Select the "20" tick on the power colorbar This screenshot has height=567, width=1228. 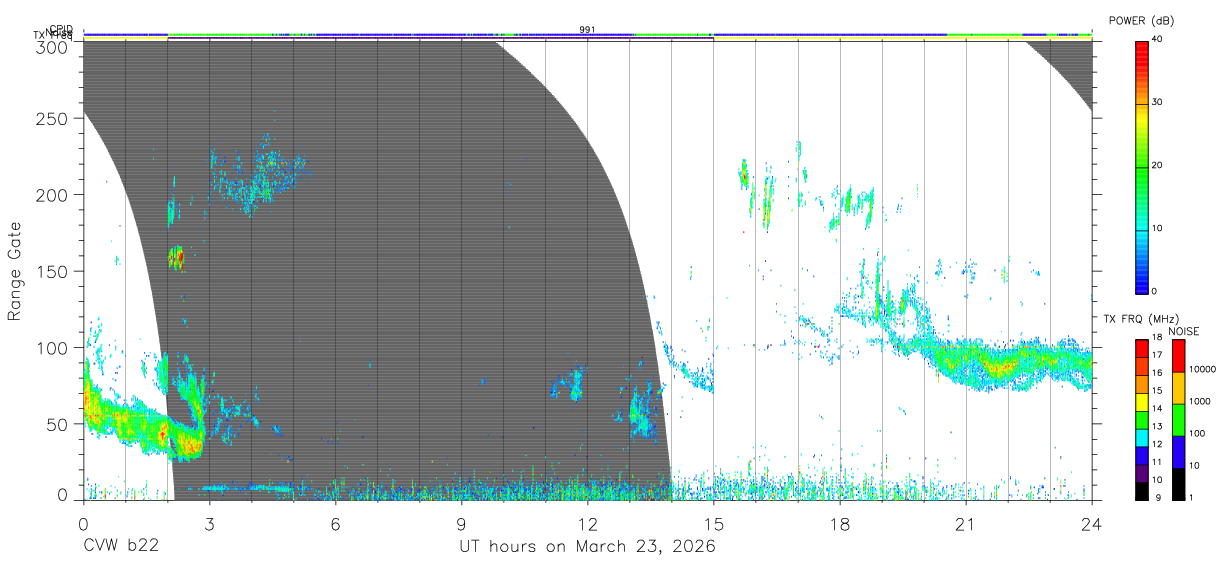pyautogui.click(x=1159, y=166)
